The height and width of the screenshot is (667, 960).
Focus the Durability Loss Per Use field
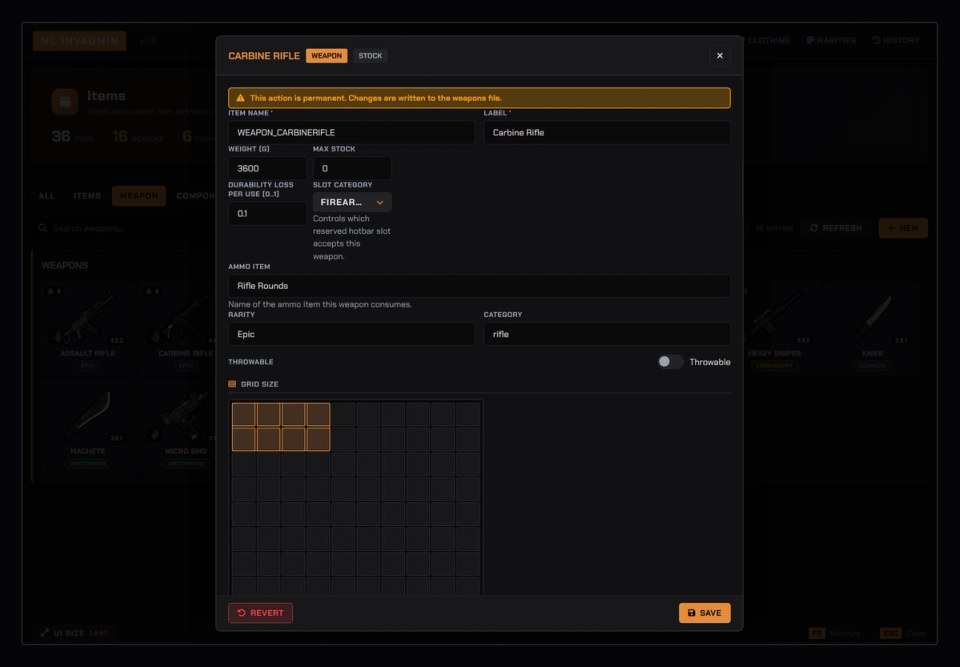click(x=267, y=213)
